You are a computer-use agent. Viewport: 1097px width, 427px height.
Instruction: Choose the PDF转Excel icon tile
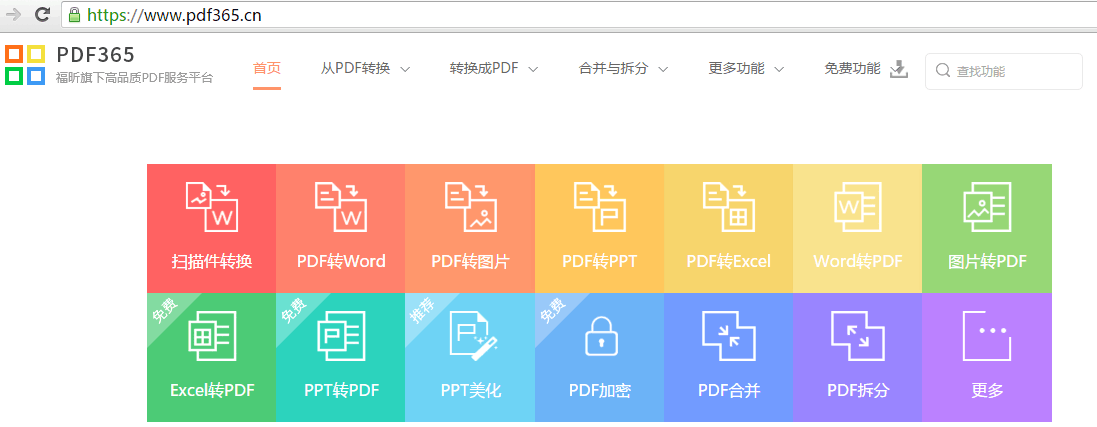click(x=728, y=206)
